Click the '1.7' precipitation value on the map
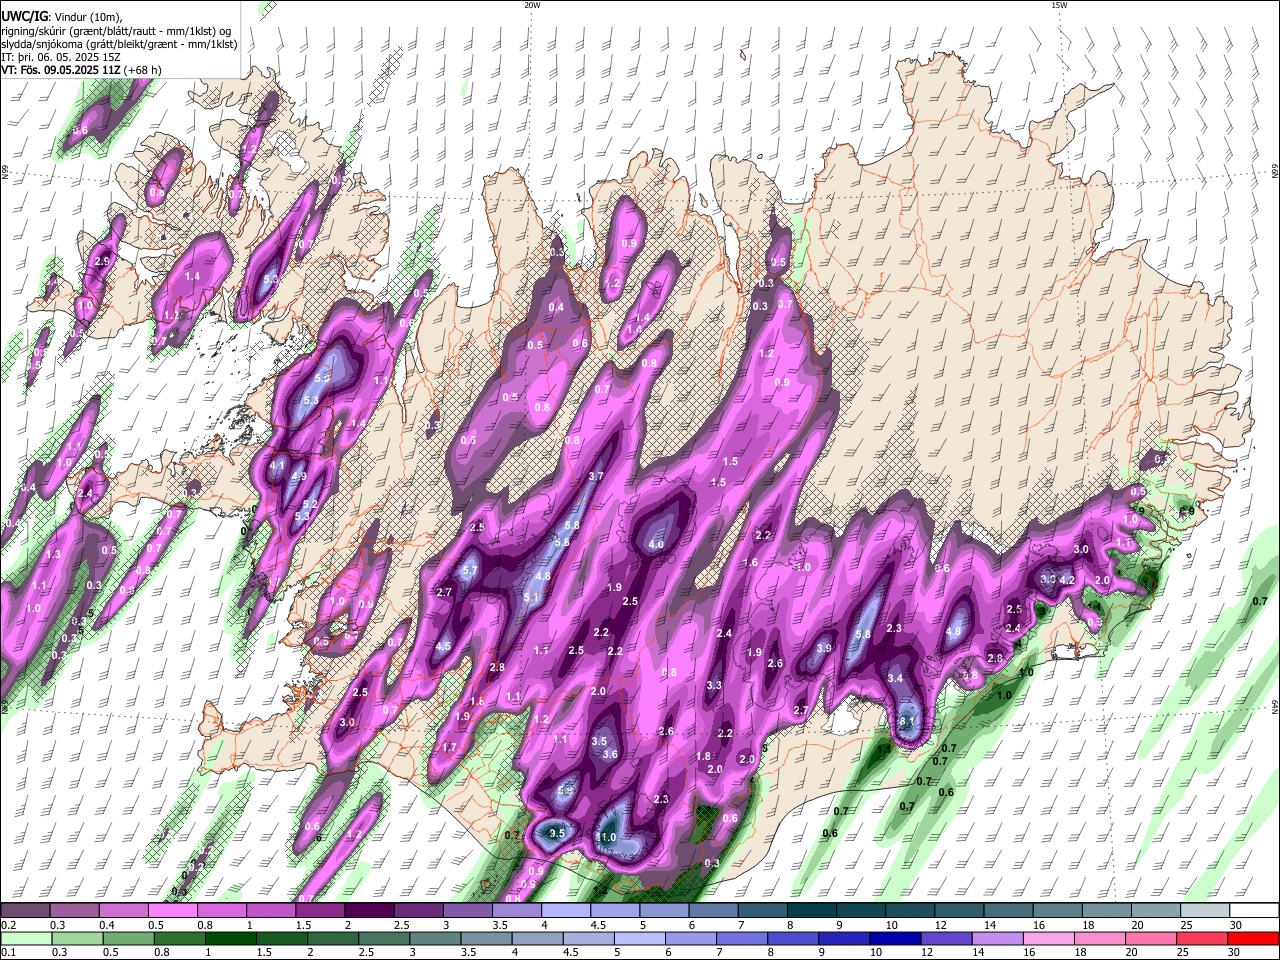Screen dimensions: 1280x960 [449, 747]
